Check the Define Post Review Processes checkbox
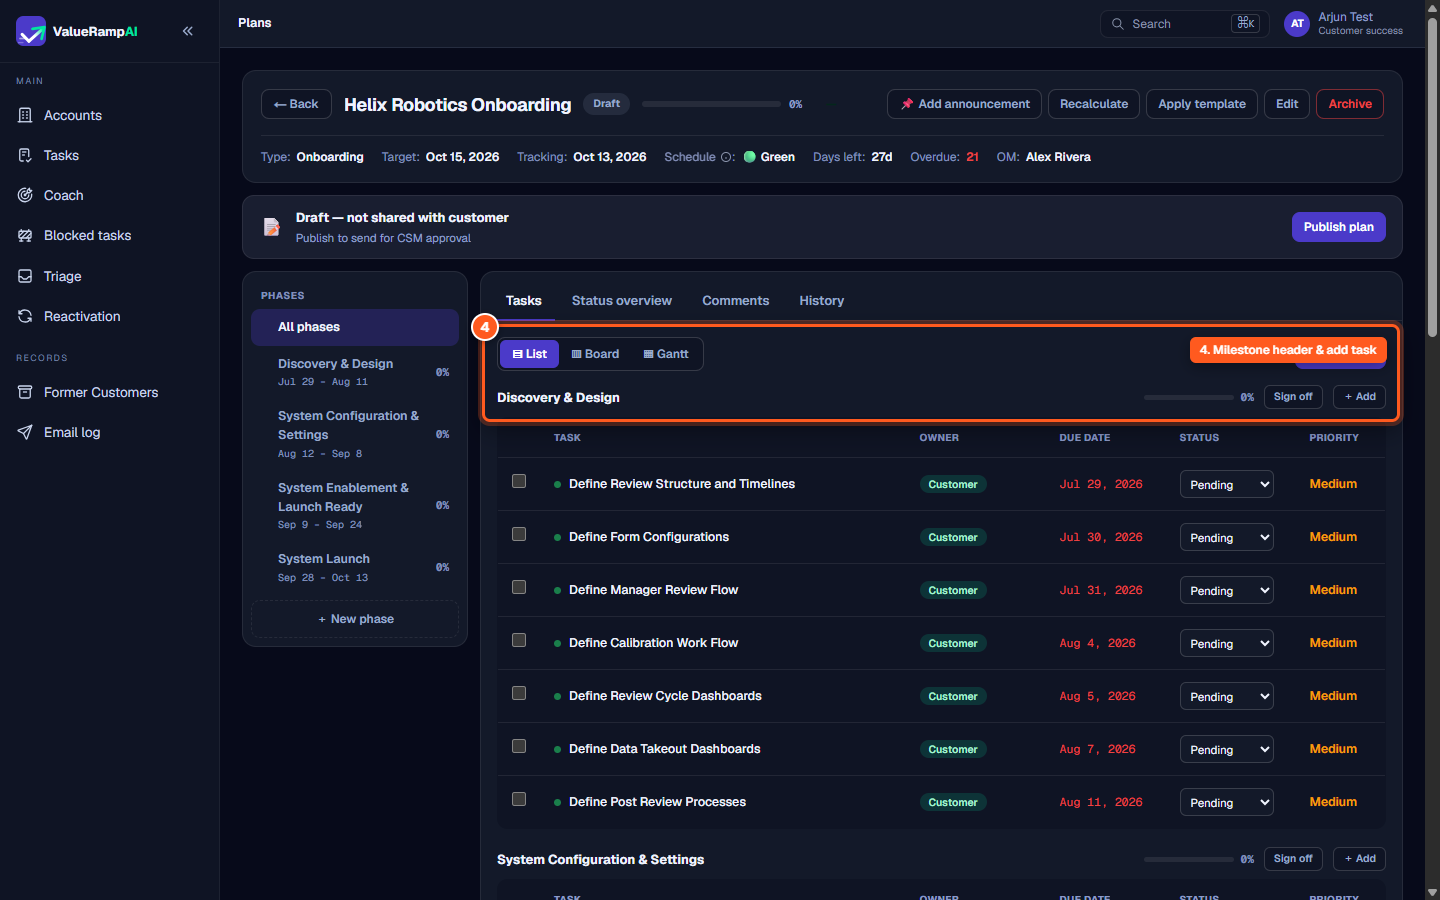Screen dimensions: 1440x900 point(519,799)
